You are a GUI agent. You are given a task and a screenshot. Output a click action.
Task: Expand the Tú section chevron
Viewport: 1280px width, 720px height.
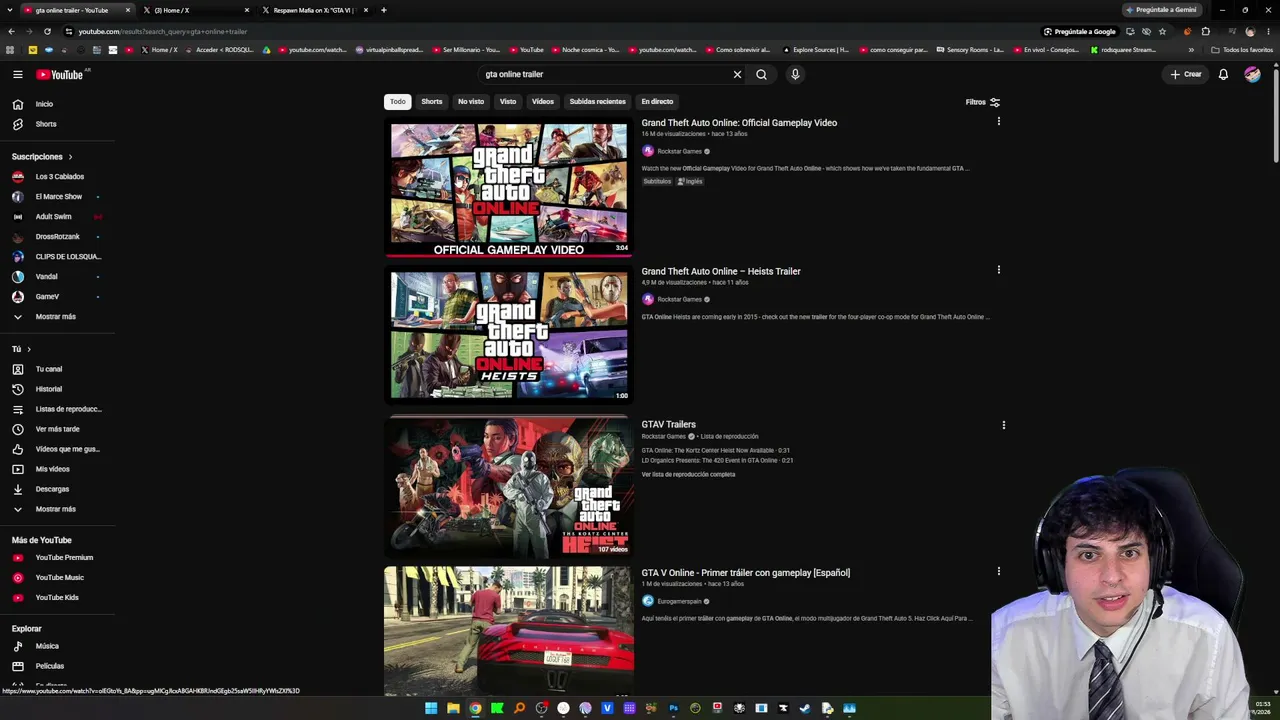tap(29, 349)
